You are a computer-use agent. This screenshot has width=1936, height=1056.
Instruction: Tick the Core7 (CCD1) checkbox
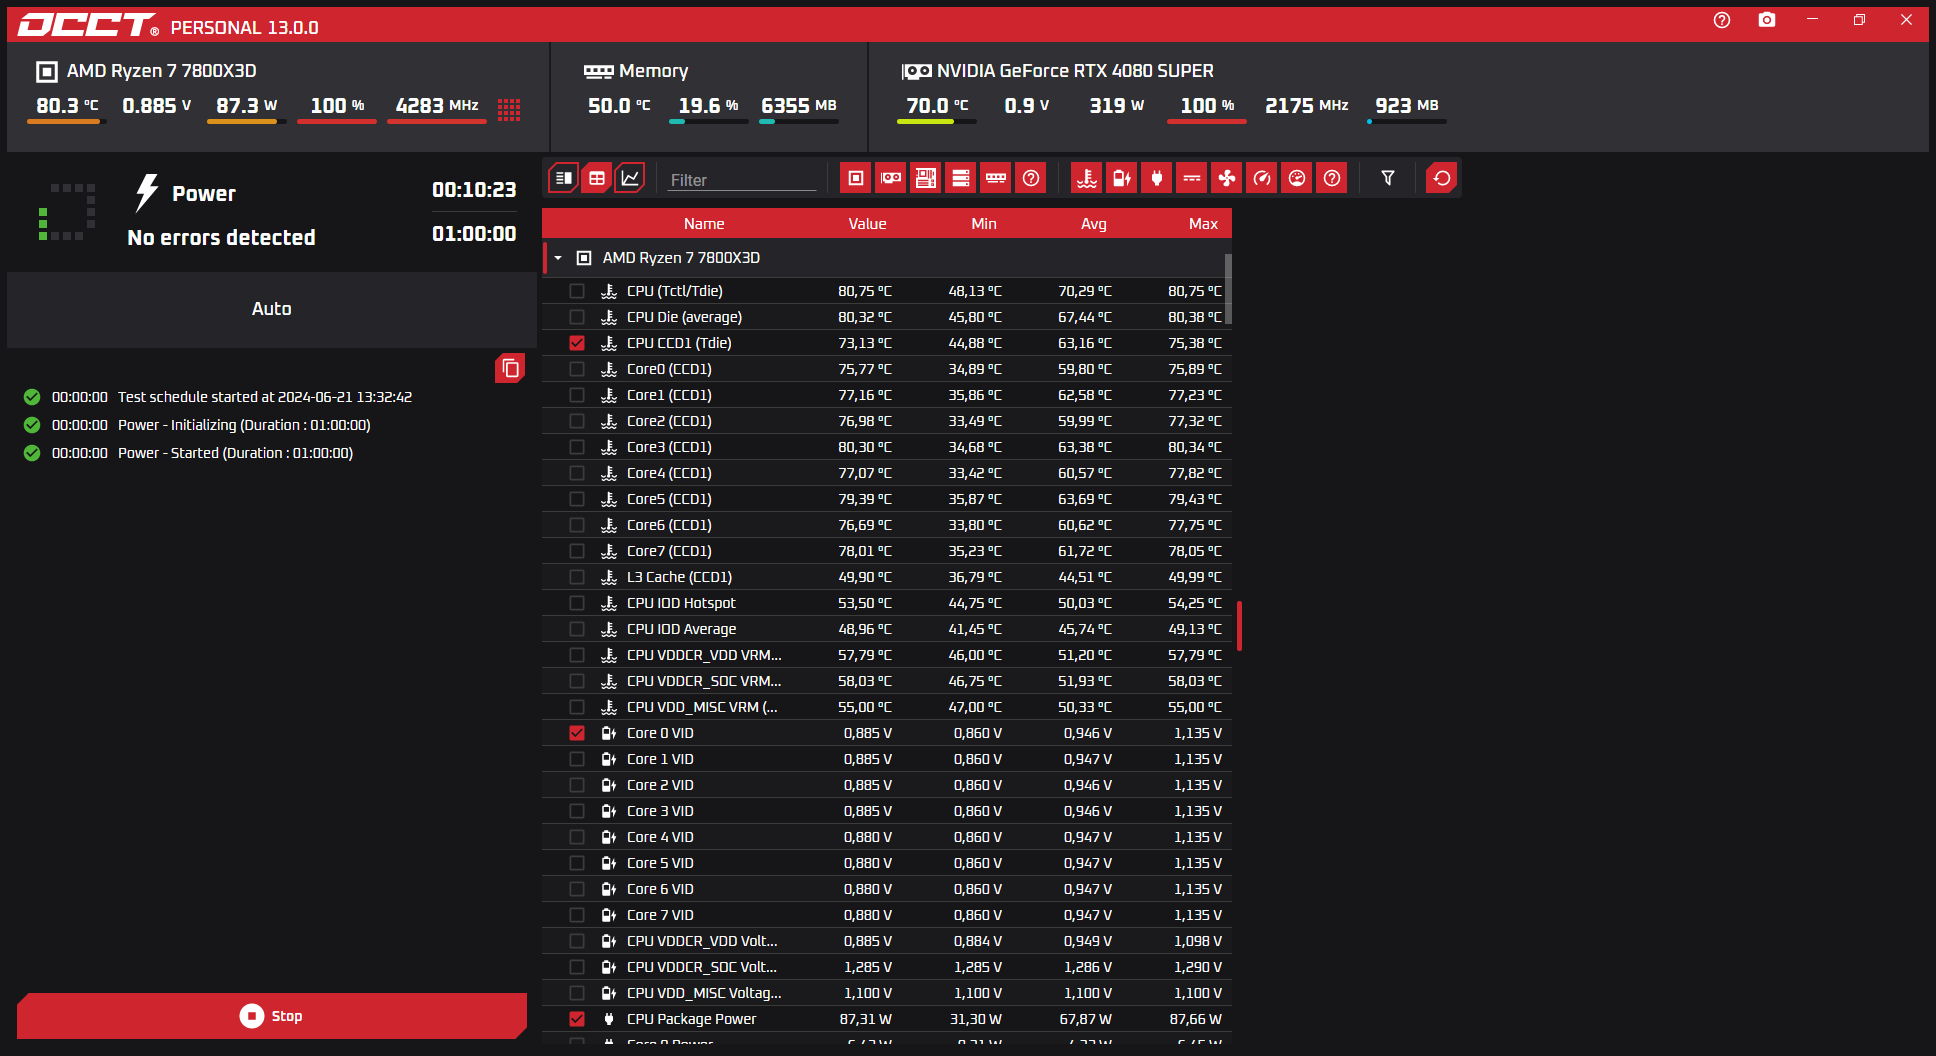(x=577, y=551)
